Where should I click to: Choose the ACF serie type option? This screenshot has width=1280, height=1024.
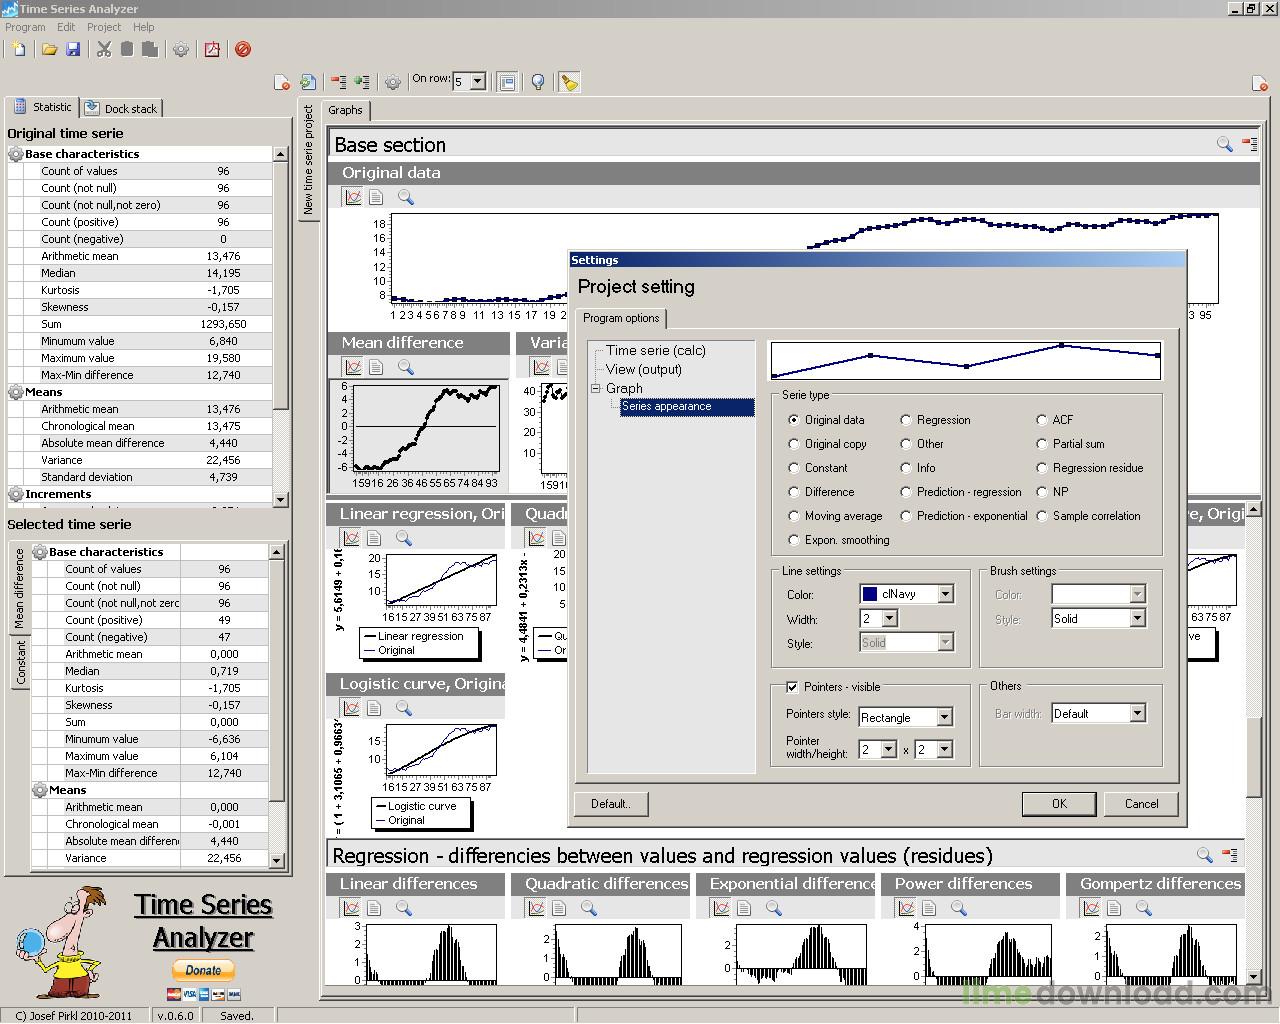[1042, 419]
